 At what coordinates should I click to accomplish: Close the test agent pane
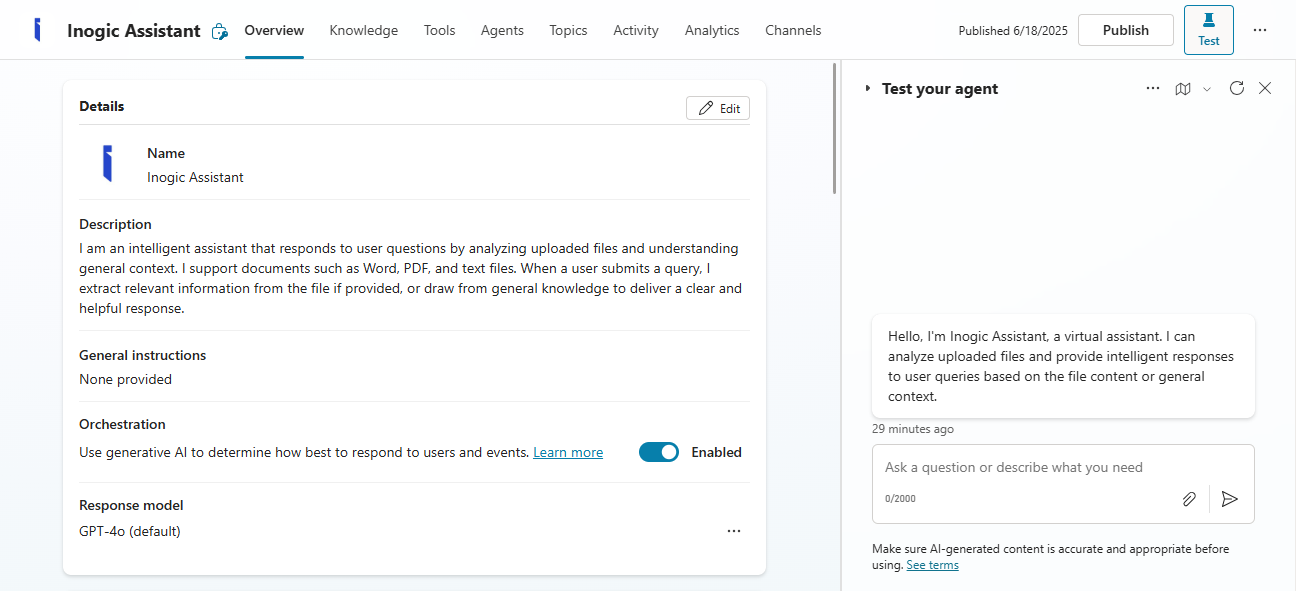(1265, 88)
